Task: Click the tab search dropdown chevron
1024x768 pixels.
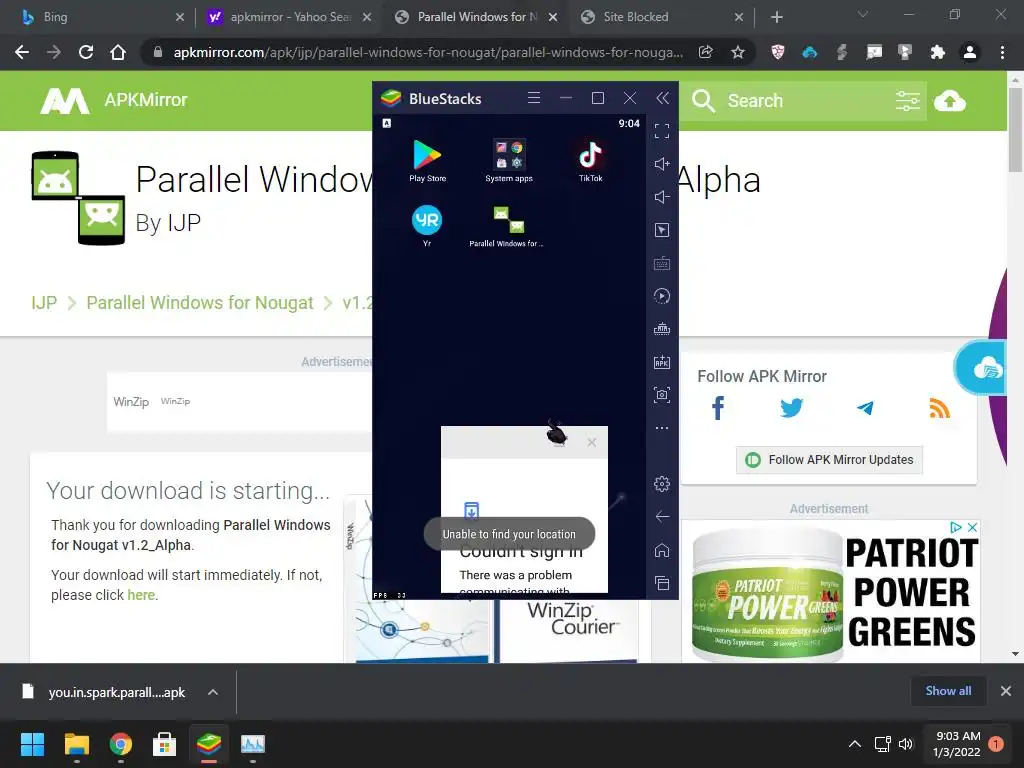Action: click(863, 14)
